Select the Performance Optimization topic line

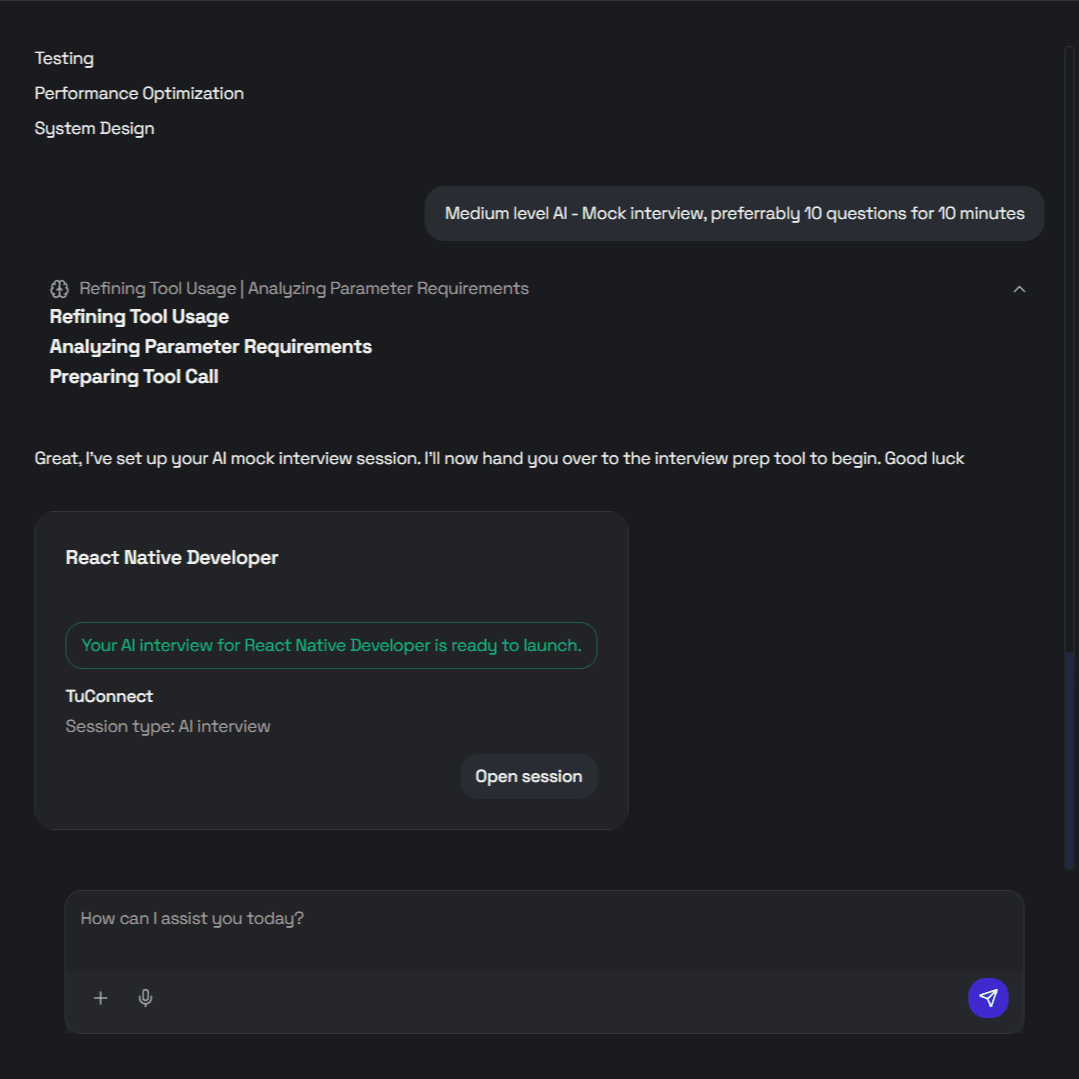coord(139,93)
